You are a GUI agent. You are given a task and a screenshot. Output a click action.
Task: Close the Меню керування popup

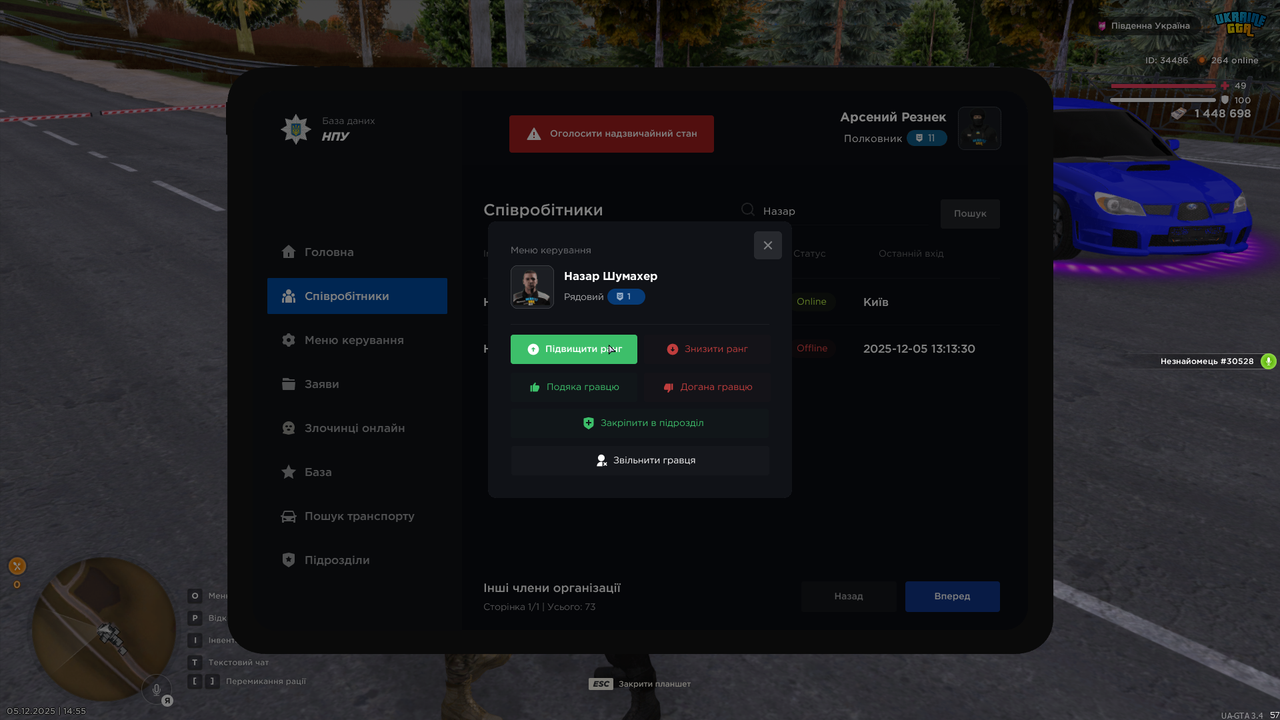tap(767, 245)
